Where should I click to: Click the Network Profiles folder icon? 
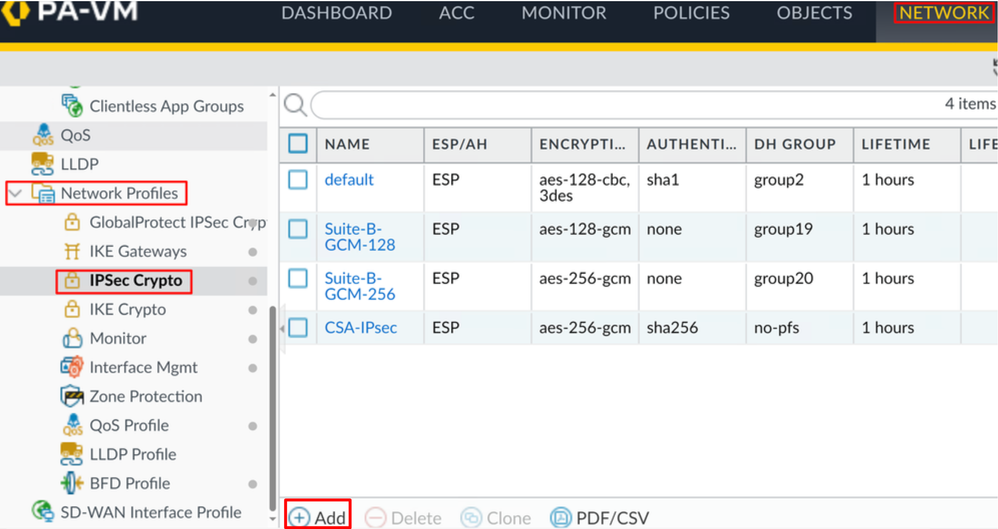43,194
